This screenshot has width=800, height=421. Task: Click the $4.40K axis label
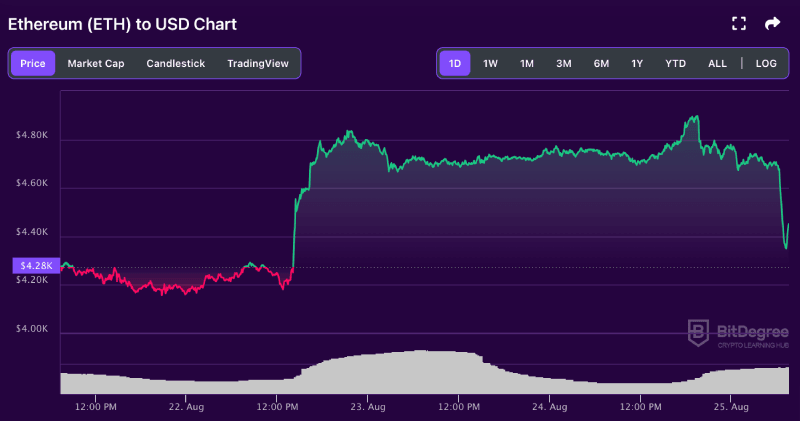pyautogui.click(x=32, y=232)
